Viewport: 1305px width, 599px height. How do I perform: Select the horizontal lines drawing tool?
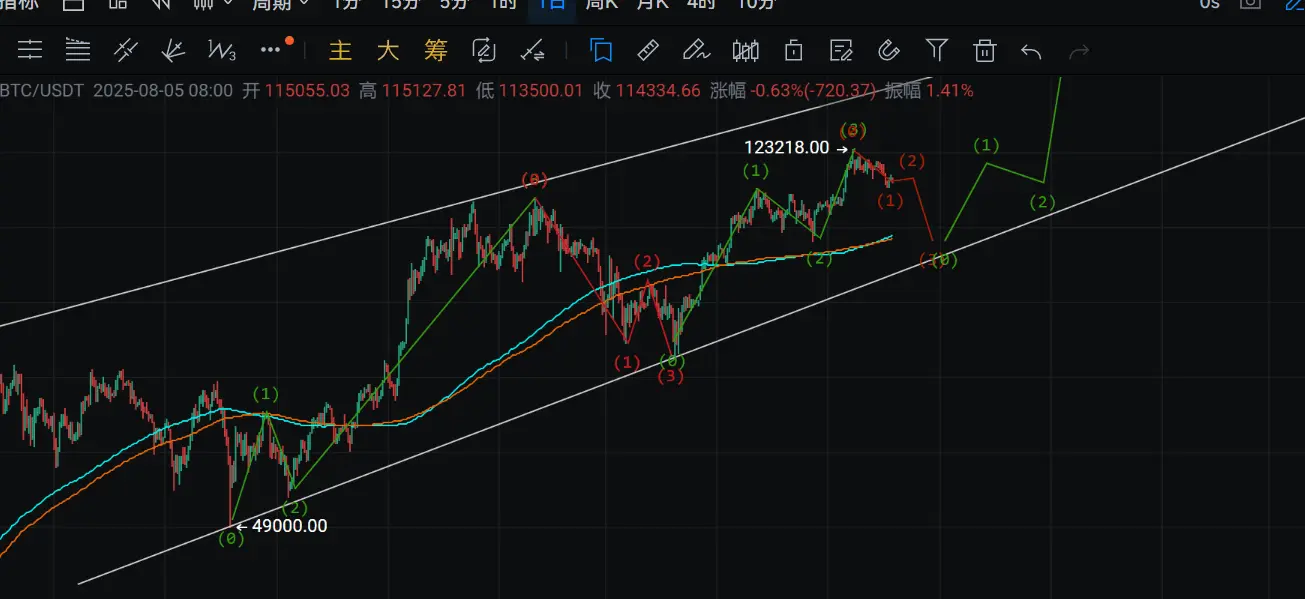point(30,49)
